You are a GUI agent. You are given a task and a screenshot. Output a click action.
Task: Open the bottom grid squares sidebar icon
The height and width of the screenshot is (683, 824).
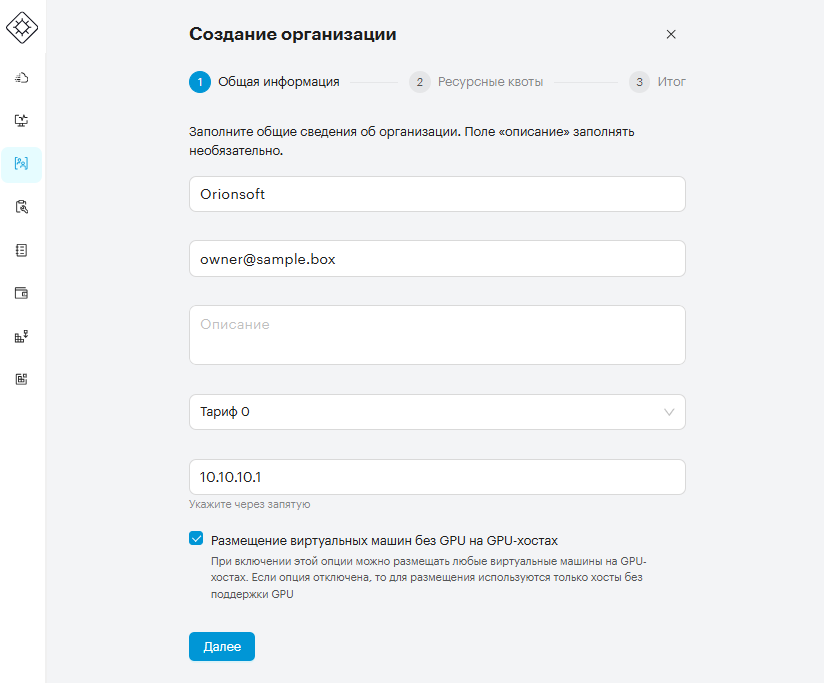point(22,379)
